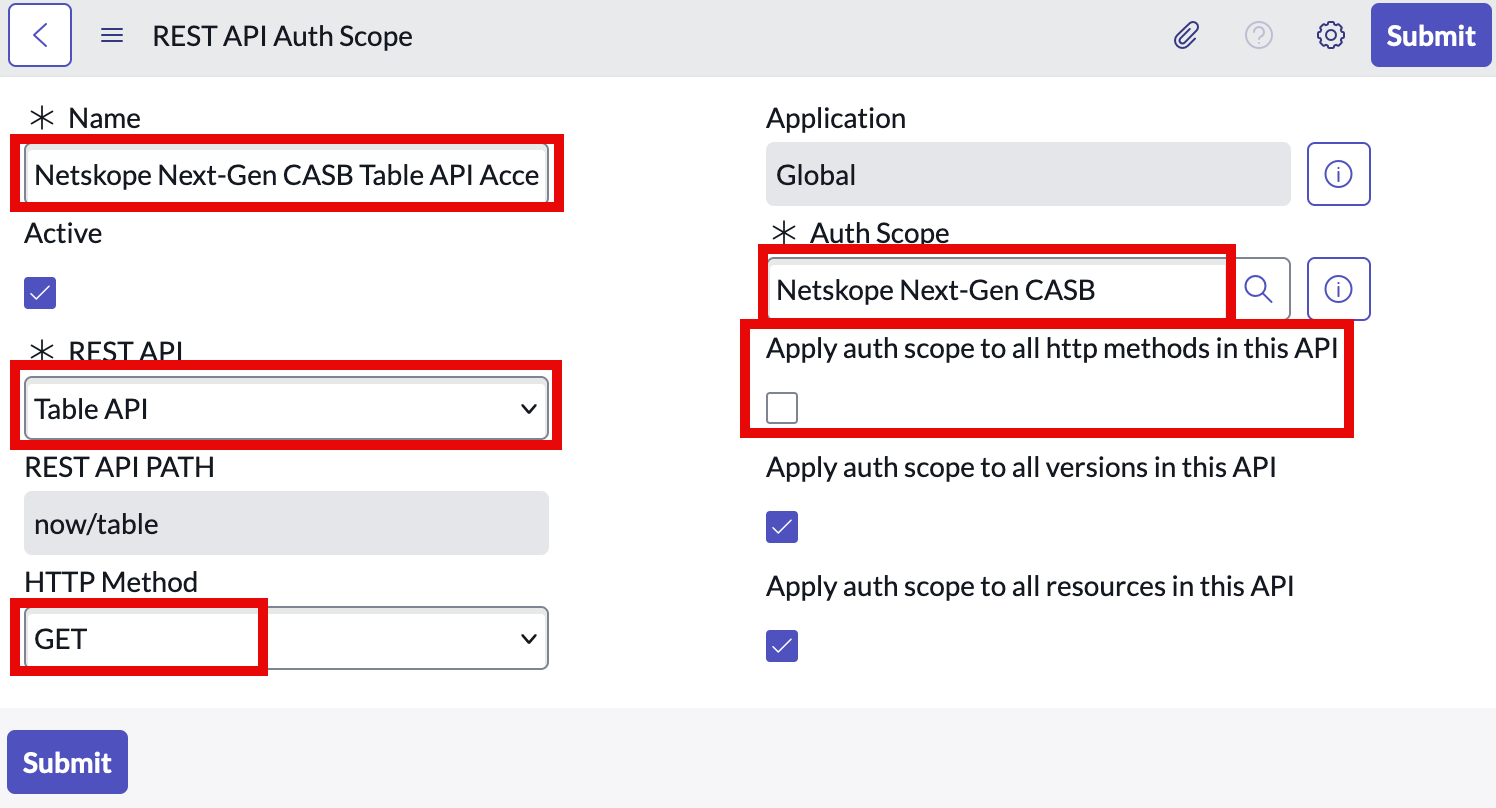Open the HTTP Method dropdown showing GET
1496x808 pixels.
(x=286, y=638)
